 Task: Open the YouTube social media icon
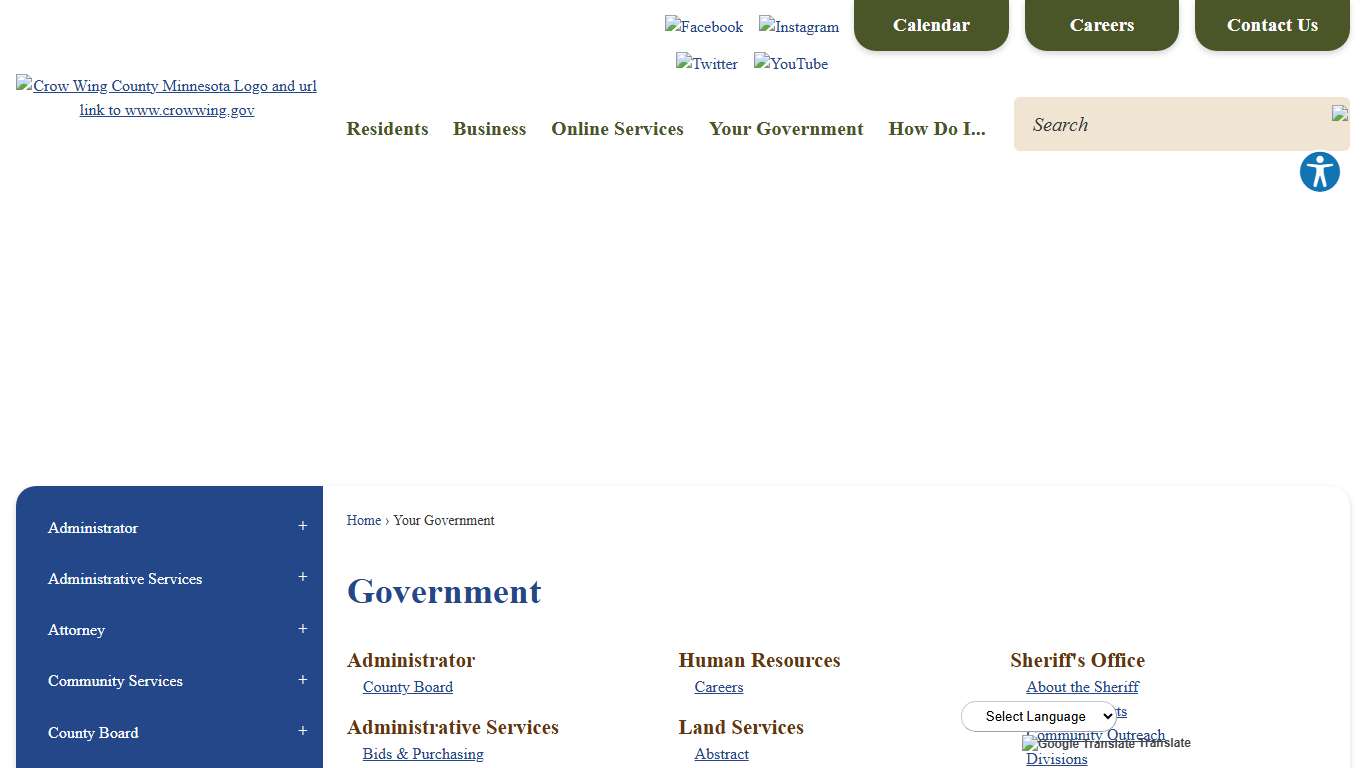click(790, 64)
